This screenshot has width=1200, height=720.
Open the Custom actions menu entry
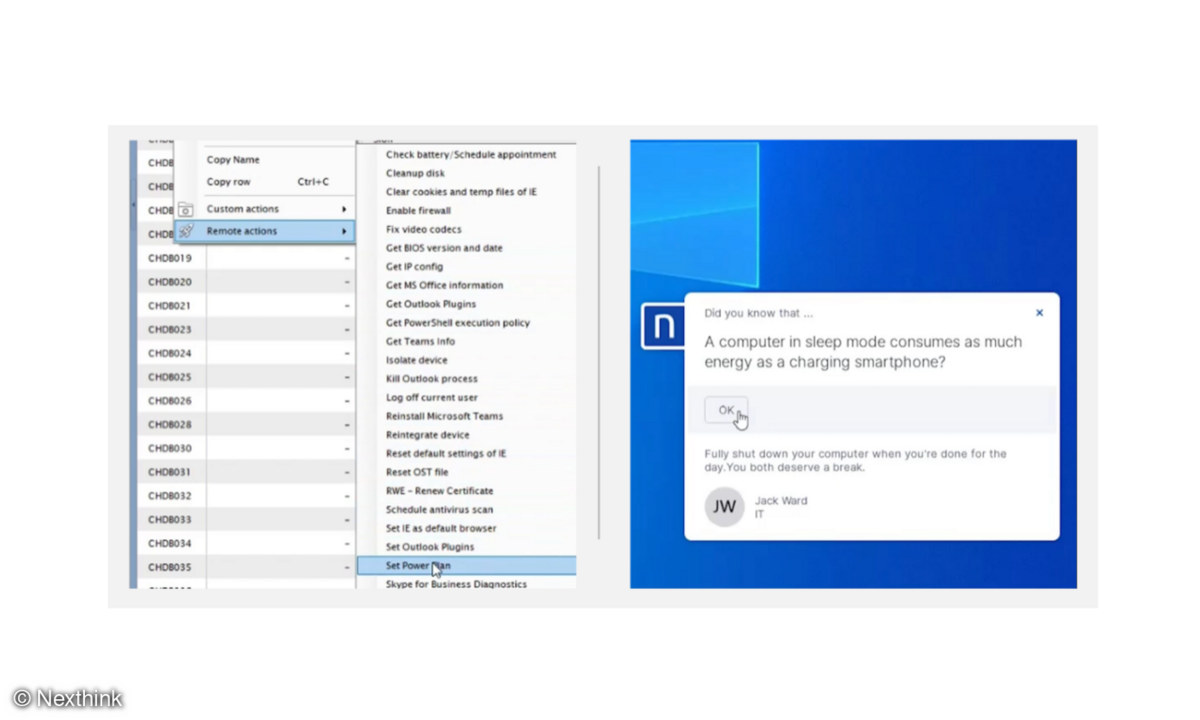coord(265,209)
